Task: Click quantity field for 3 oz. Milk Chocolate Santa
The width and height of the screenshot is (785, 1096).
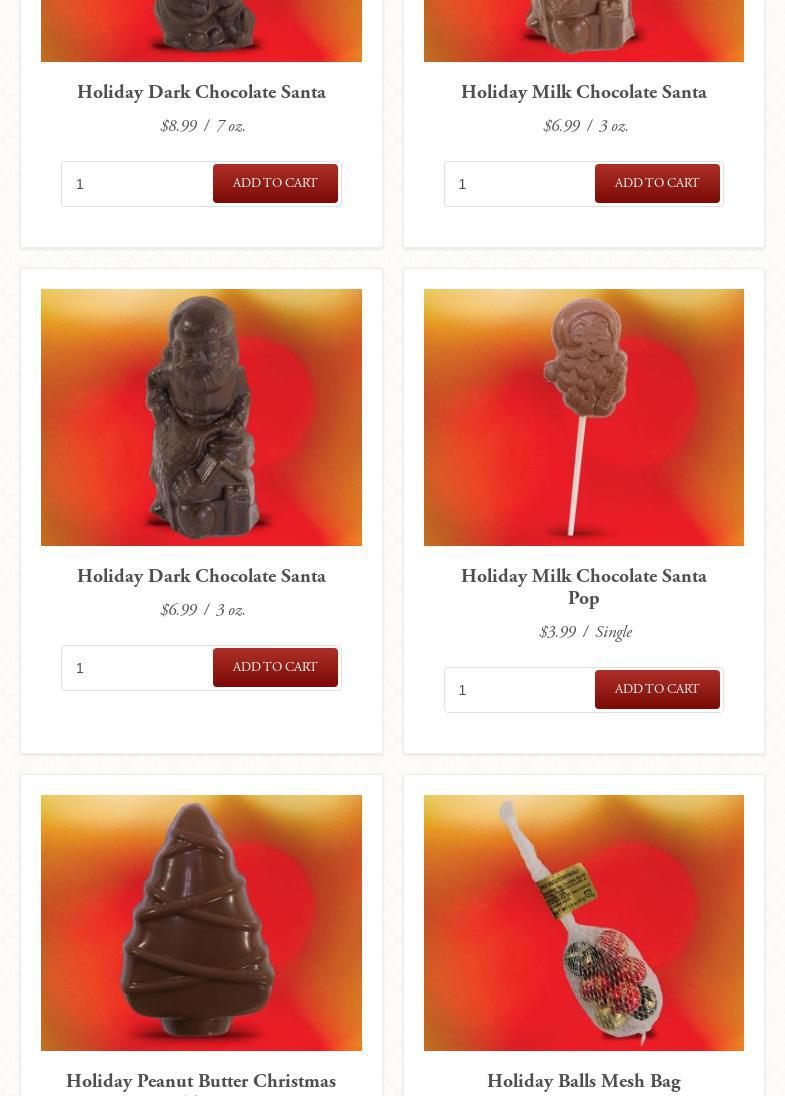Action: (x=519, y=184)
